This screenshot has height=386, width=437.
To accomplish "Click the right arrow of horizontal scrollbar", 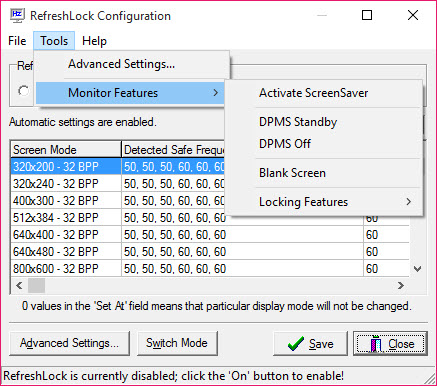I will (x=401, y=285).
